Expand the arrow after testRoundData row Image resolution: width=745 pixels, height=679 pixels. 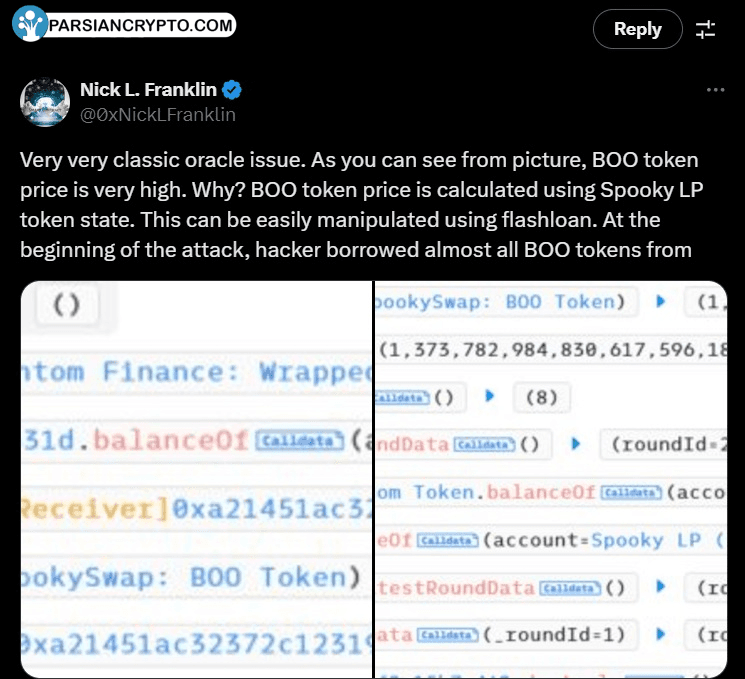660,587
